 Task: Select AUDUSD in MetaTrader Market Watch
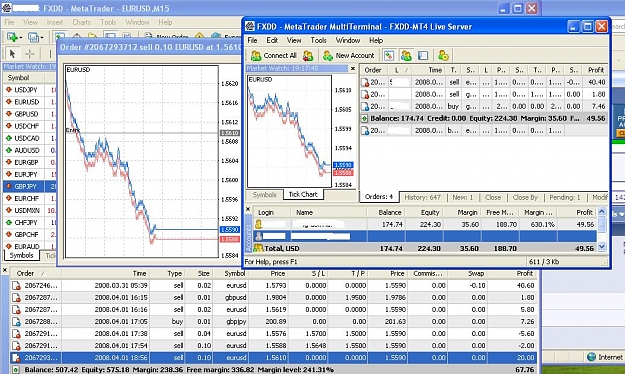[29, 150]
